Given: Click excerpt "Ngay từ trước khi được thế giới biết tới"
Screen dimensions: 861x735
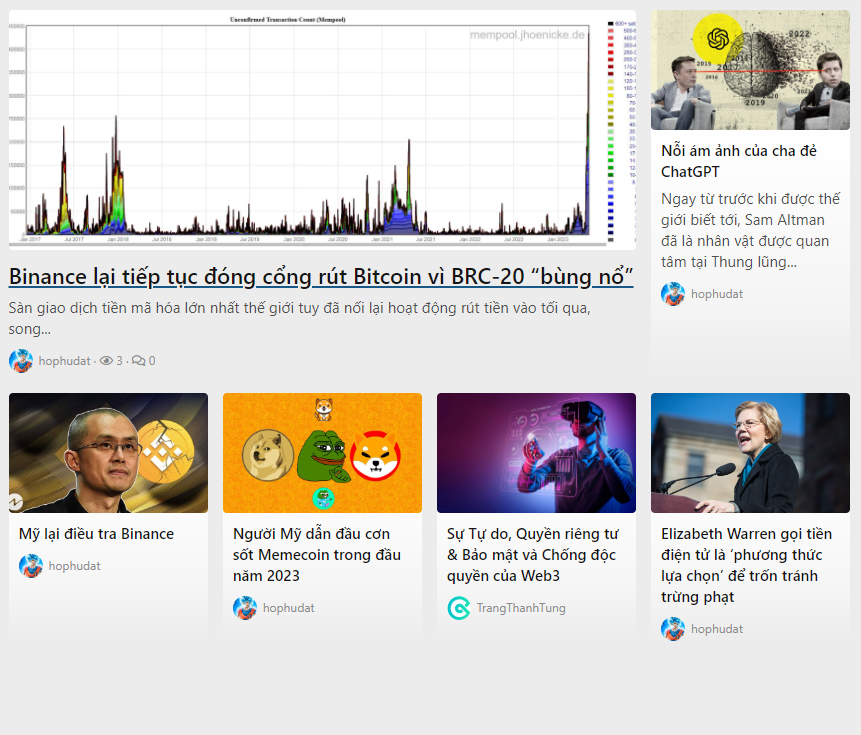Looking at the screenshot, I should [750, 230].
